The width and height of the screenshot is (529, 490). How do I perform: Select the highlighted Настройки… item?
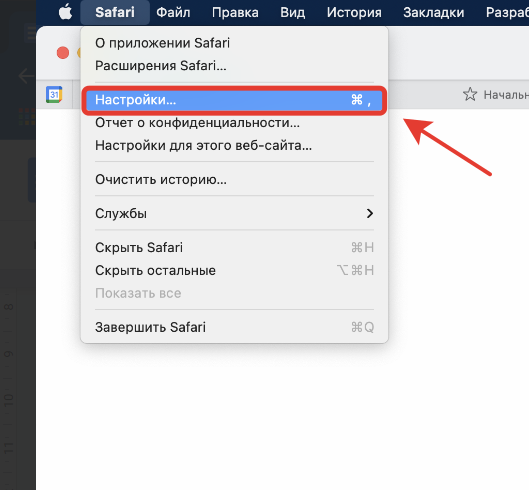click(234, 100)
